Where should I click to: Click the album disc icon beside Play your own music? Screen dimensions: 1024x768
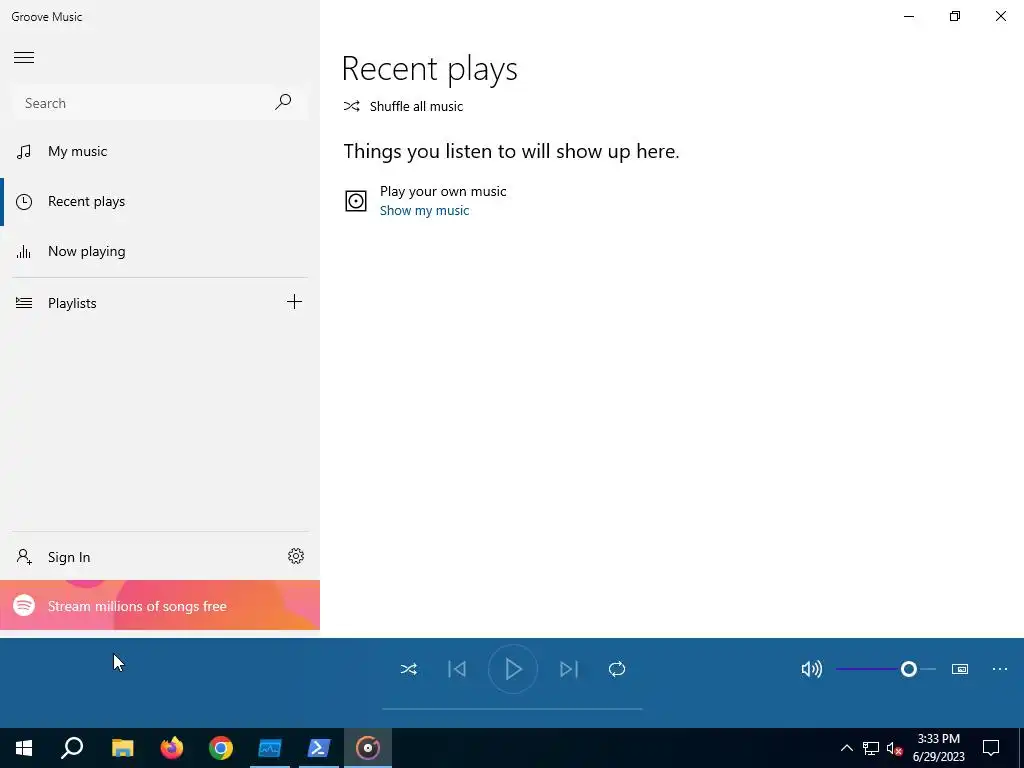[356, 200]
